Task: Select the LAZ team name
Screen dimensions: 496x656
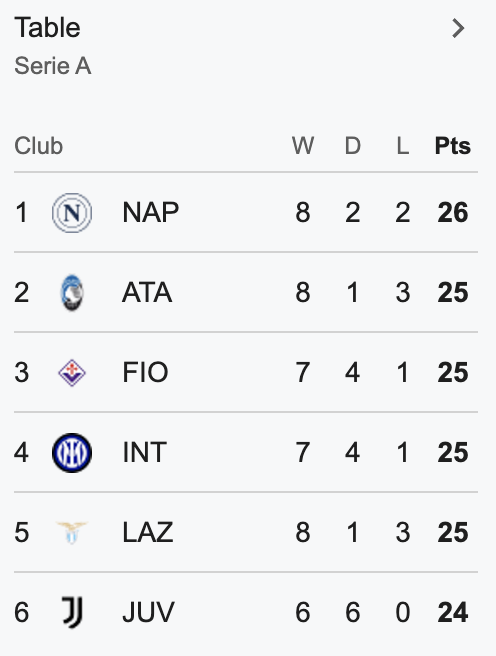Action: pyautogui.click(x=148, y=532)
